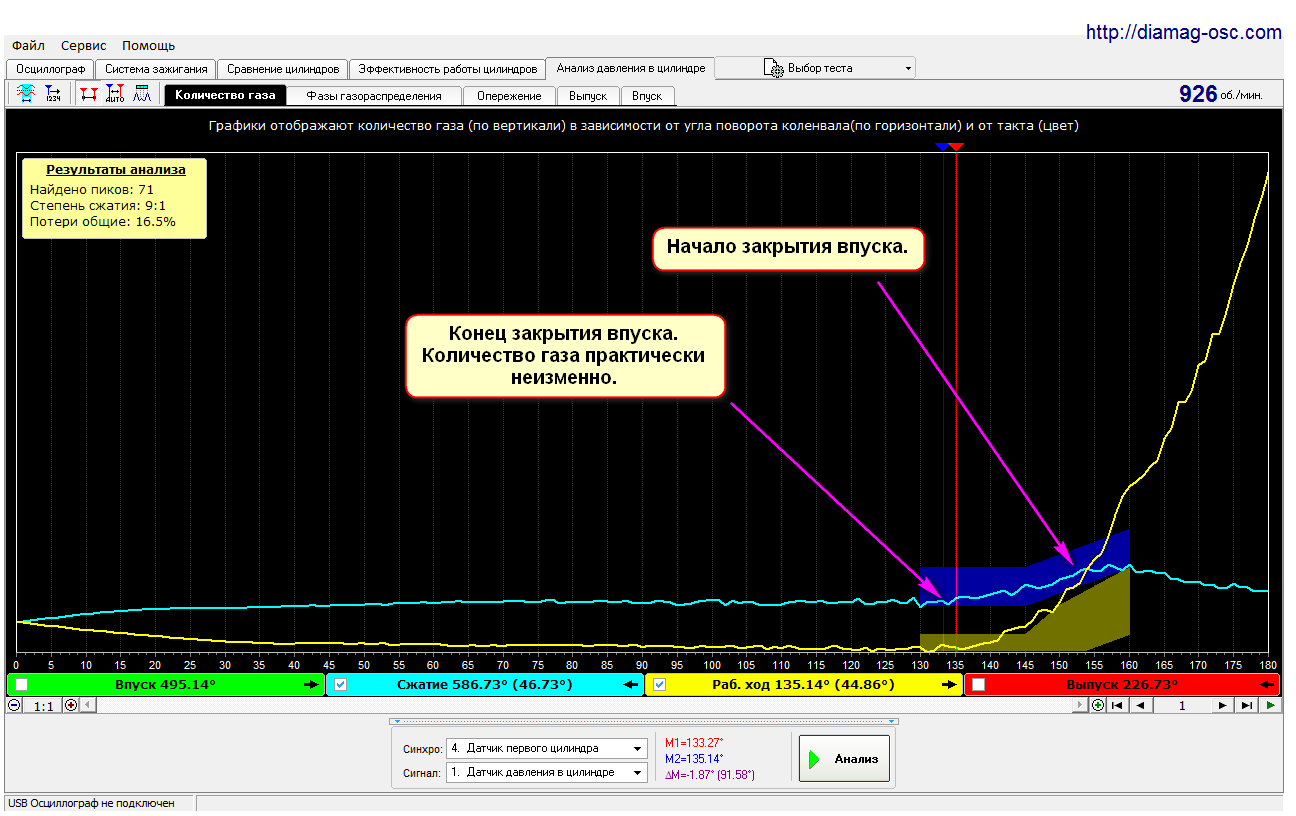Open the diamag-osc.com link
The height and width of the screenshot is (816, 1296).
tap(1183, 33)
